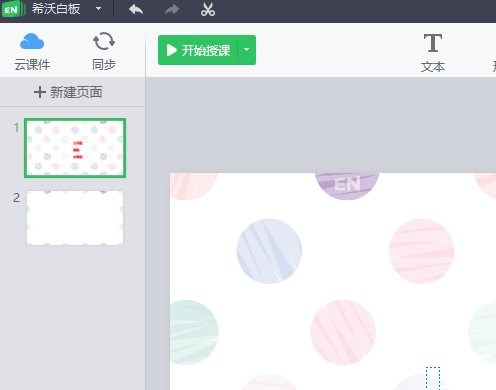Expand 开始授课 options dropdown arrow

click(247, 50)
